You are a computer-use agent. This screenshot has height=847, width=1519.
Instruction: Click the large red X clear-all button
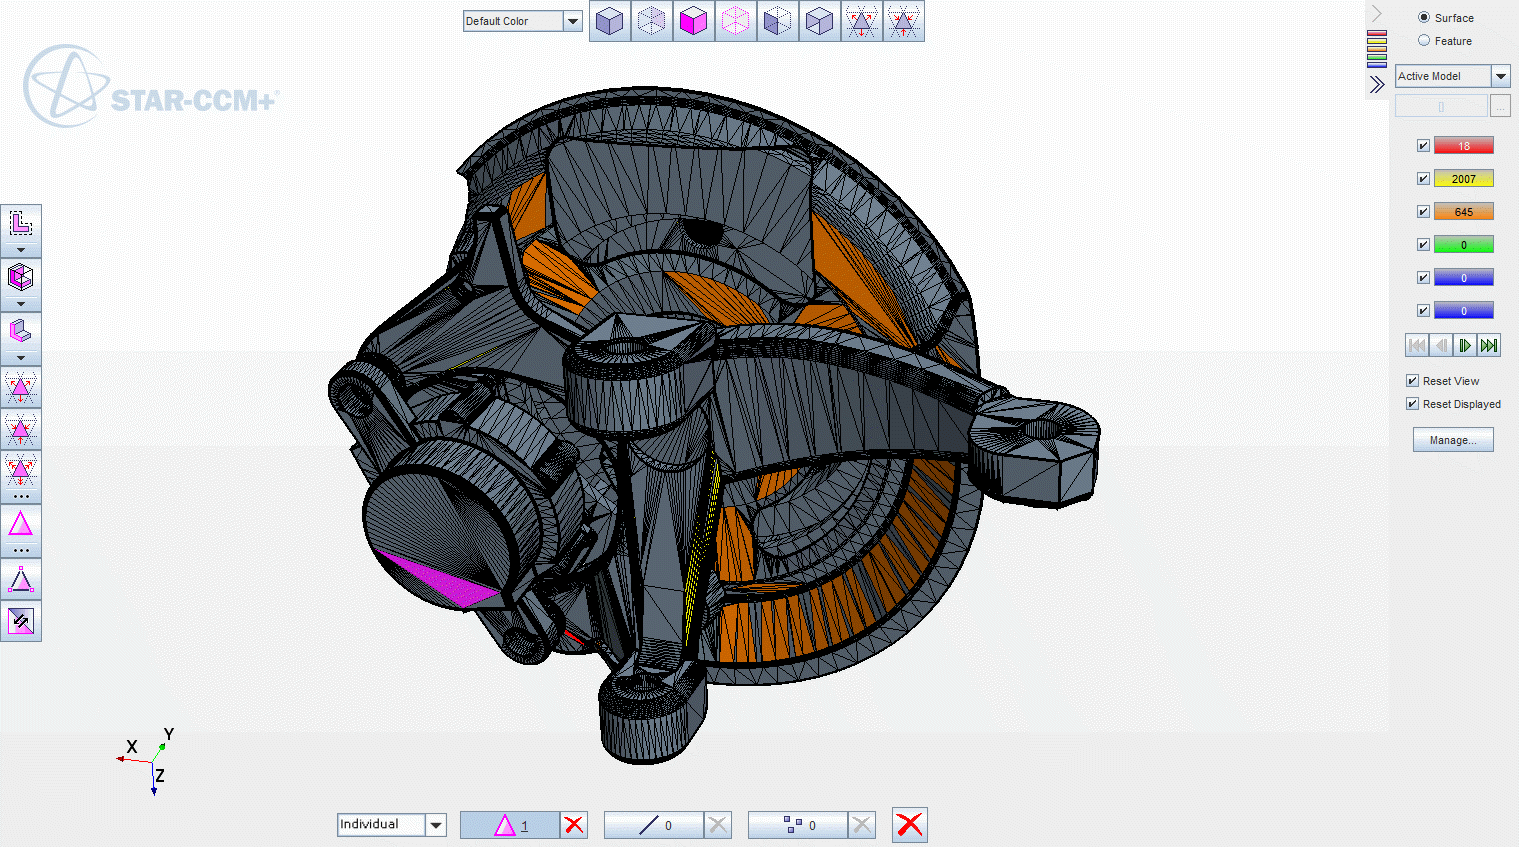[909, 825]
